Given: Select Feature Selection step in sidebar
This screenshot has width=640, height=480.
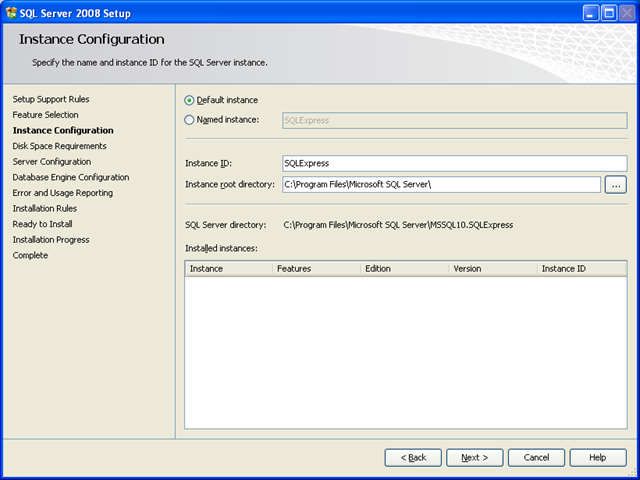Looking at the screenshot, I should tap(46, 115).
